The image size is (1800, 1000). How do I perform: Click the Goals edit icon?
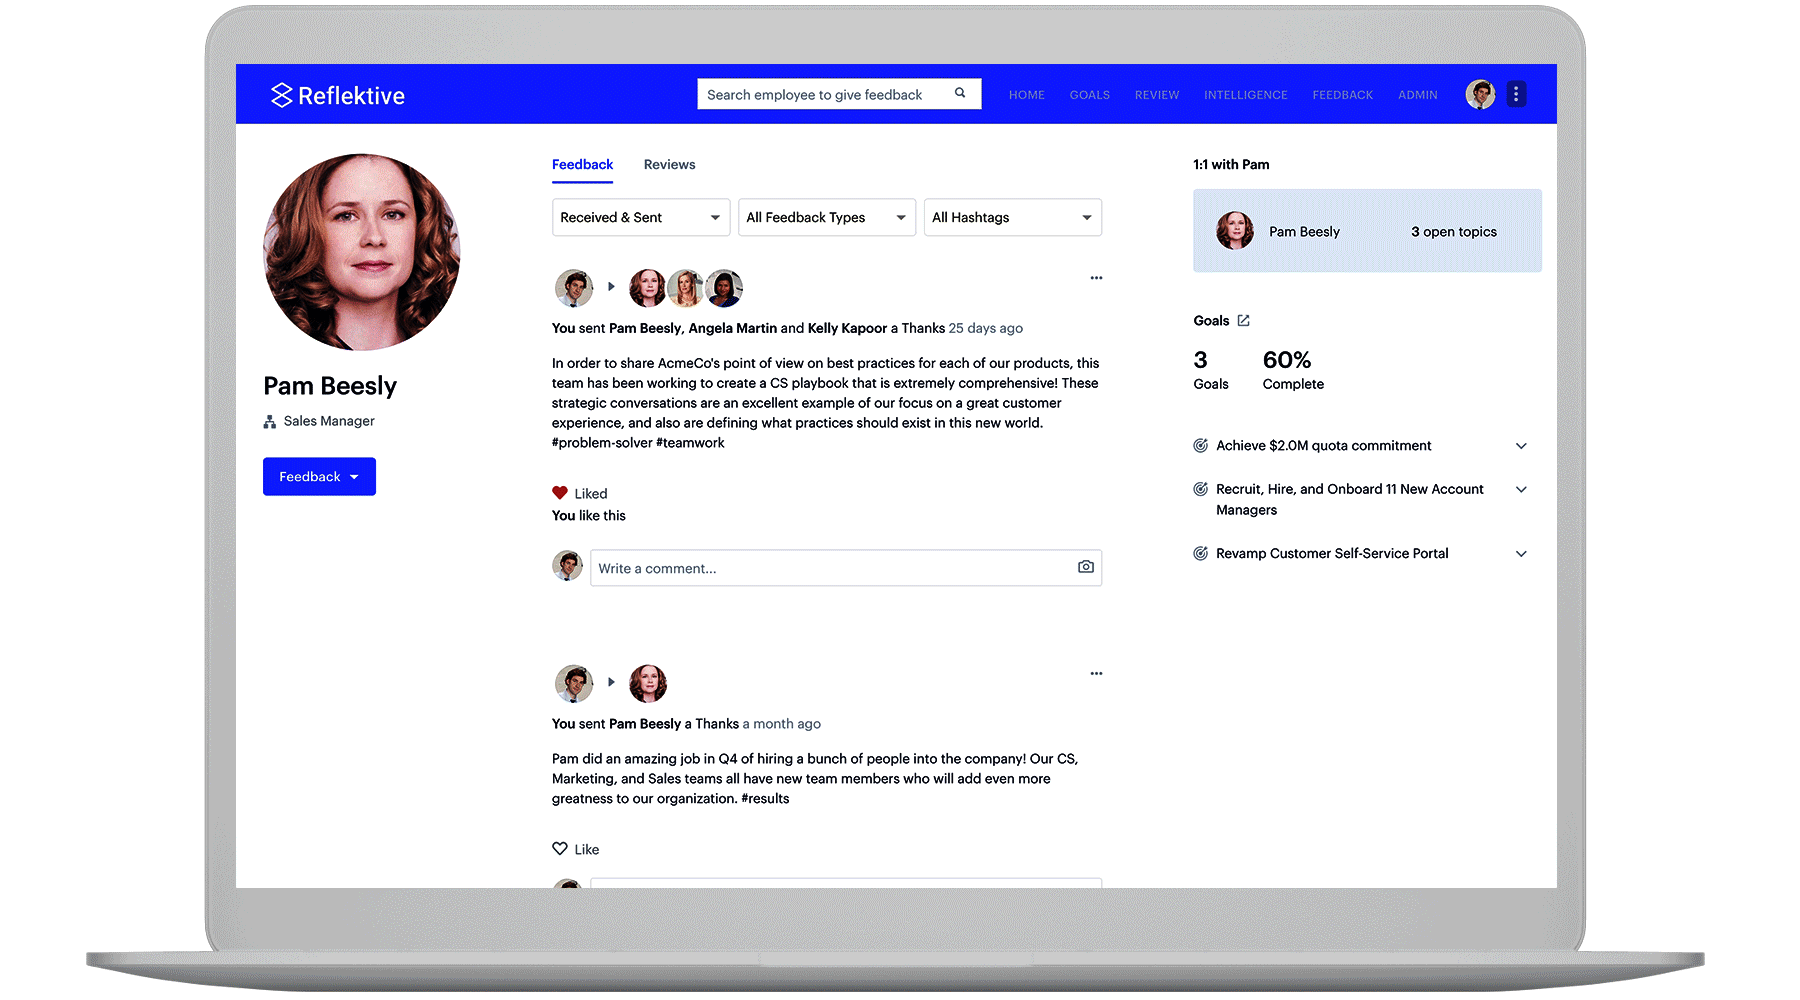point(1242,320)
